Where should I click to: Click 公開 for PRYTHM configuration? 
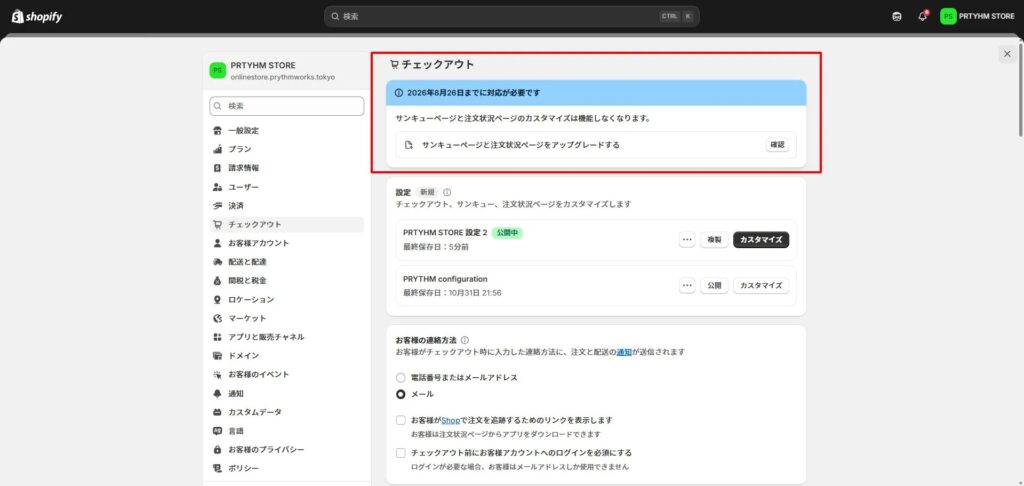pos(714,285)
